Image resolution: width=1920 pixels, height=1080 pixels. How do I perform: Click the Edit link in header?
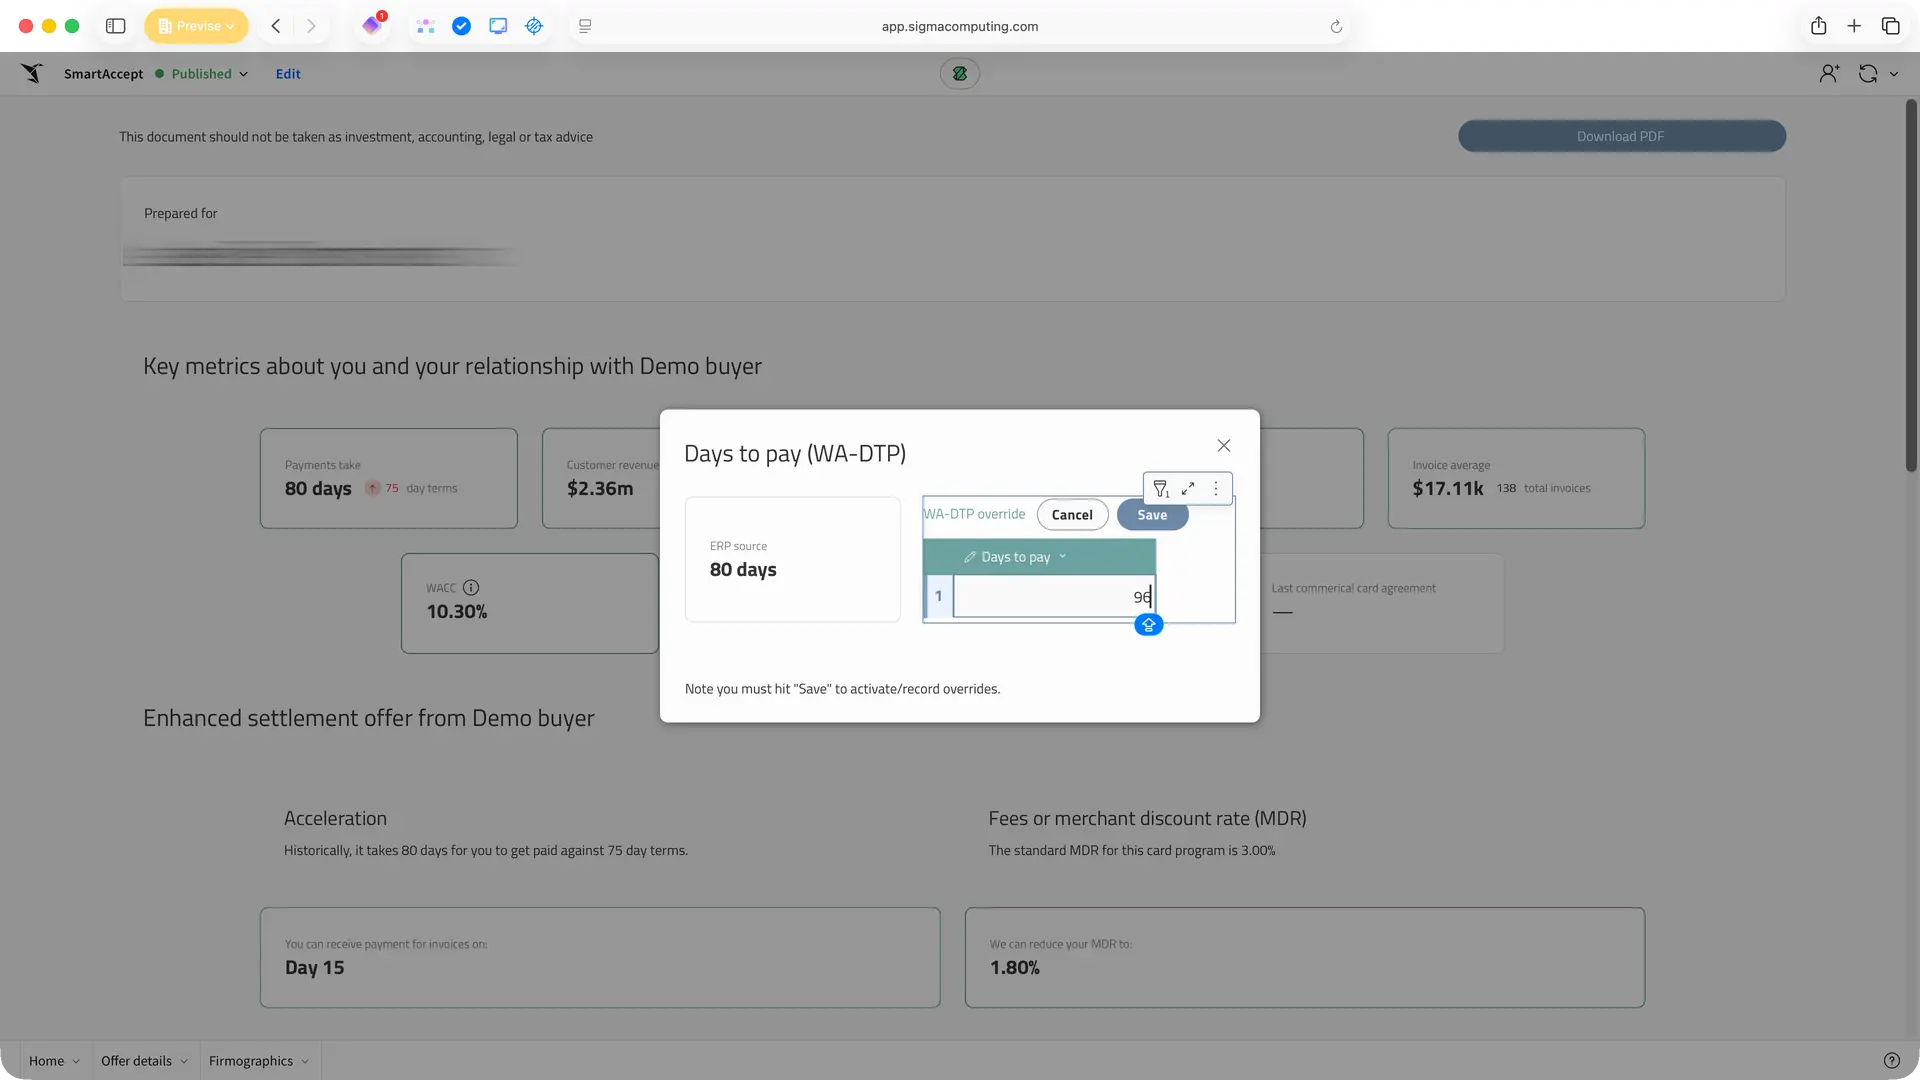click(288, 74)
